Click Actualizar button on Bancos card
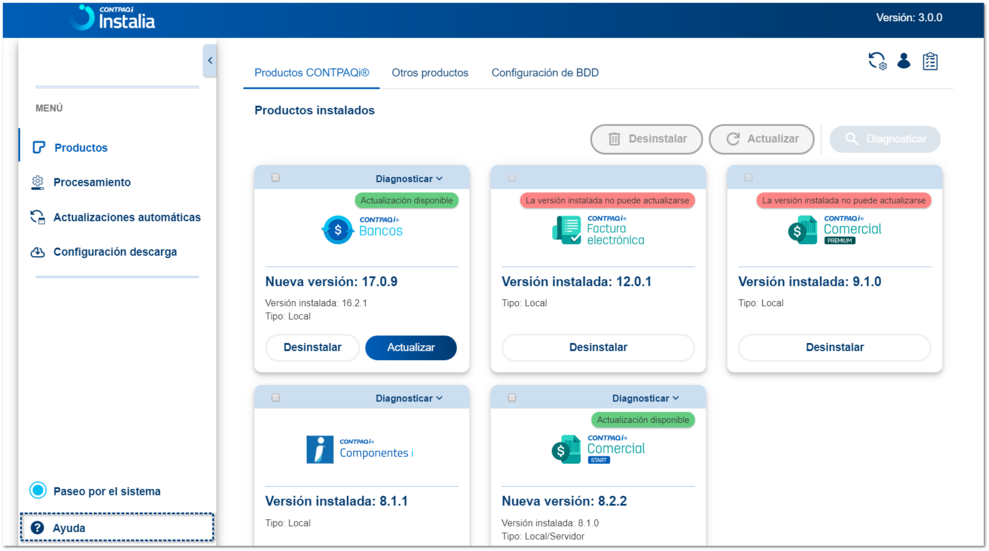 tap(411, 348)
